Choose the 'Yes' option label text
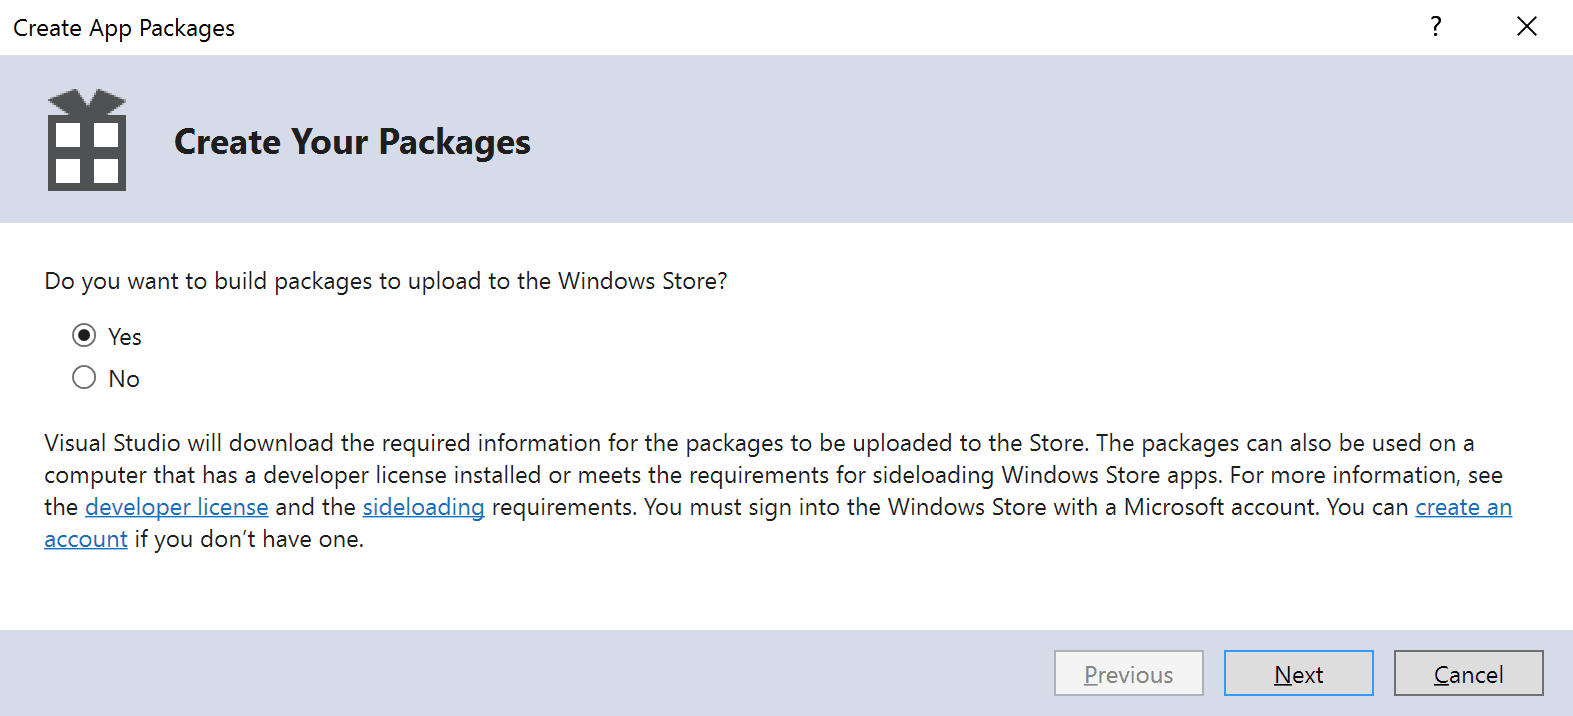 click(x=125, y=337)
